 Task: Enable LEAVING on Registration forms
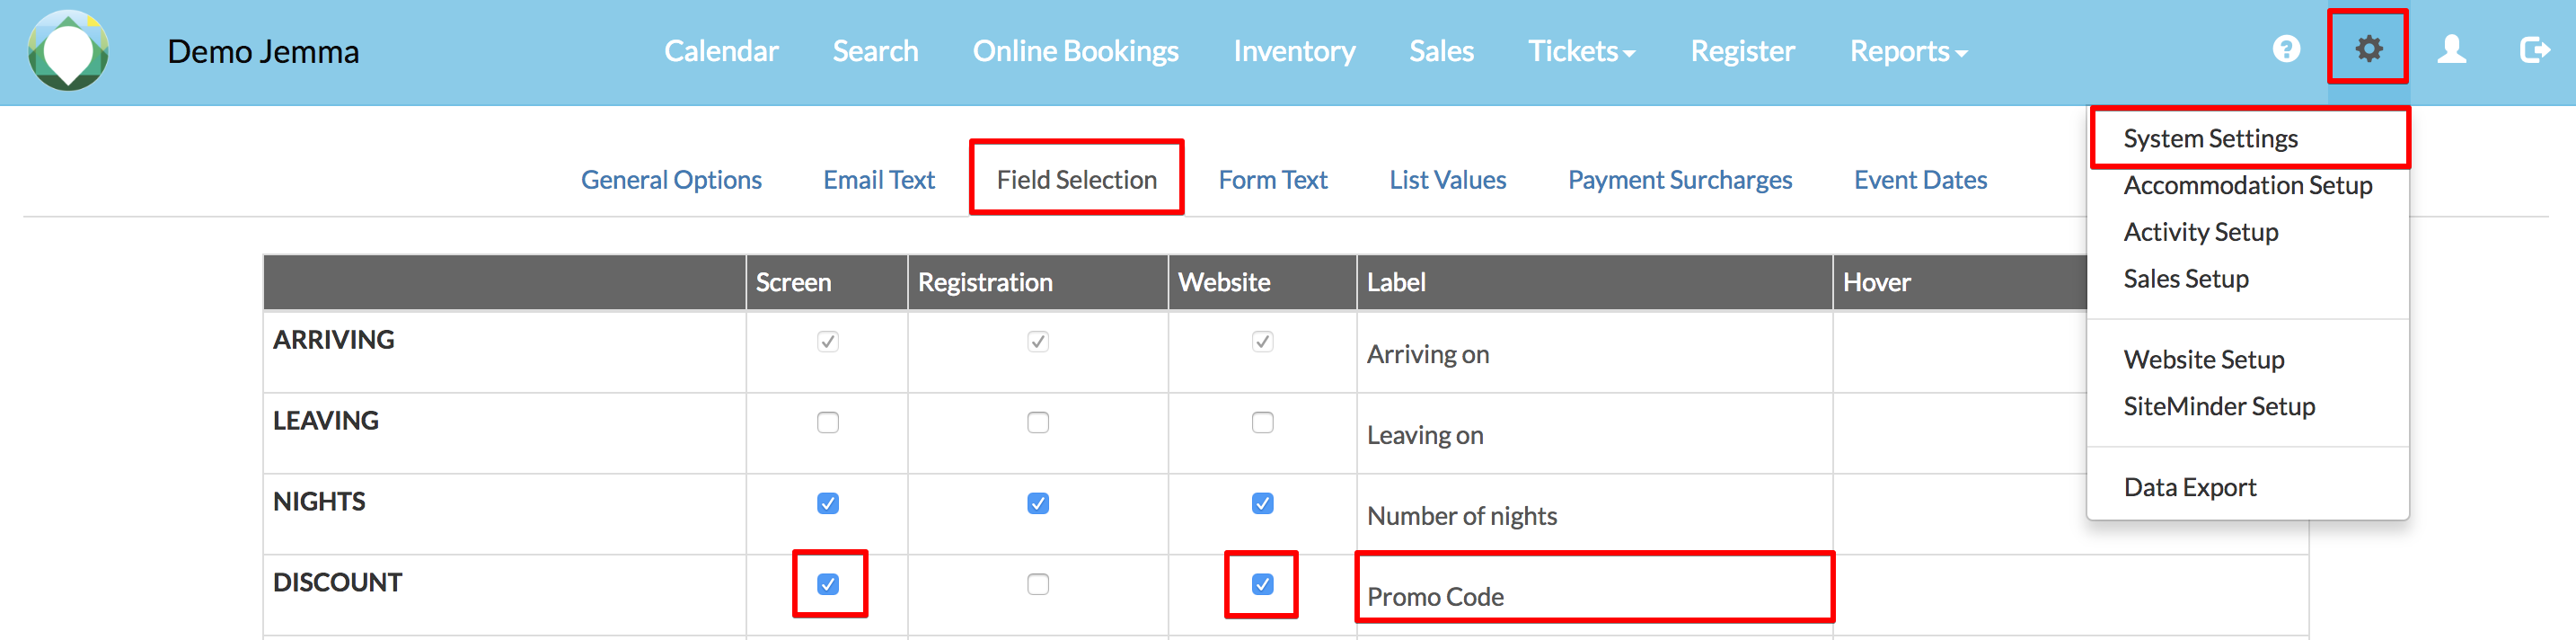pyautogui.click(x=1037, y=423)
